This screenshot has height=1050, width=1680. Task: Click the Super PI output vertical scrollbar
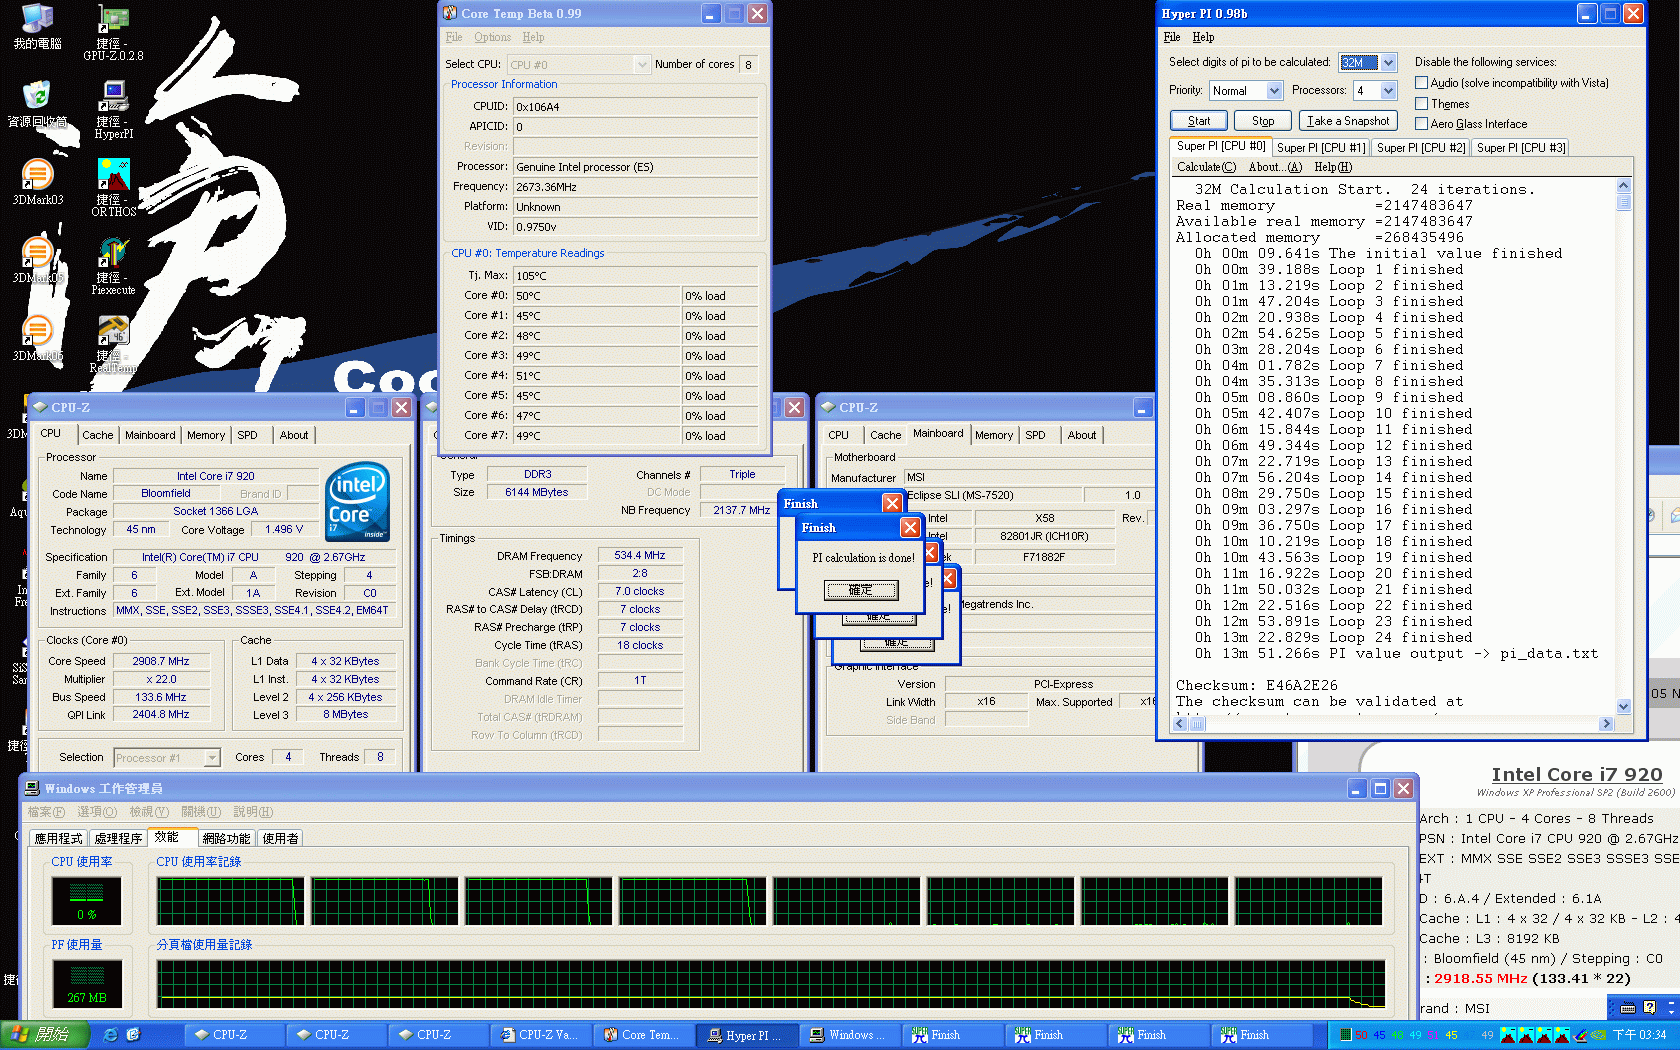[1623, 446]
